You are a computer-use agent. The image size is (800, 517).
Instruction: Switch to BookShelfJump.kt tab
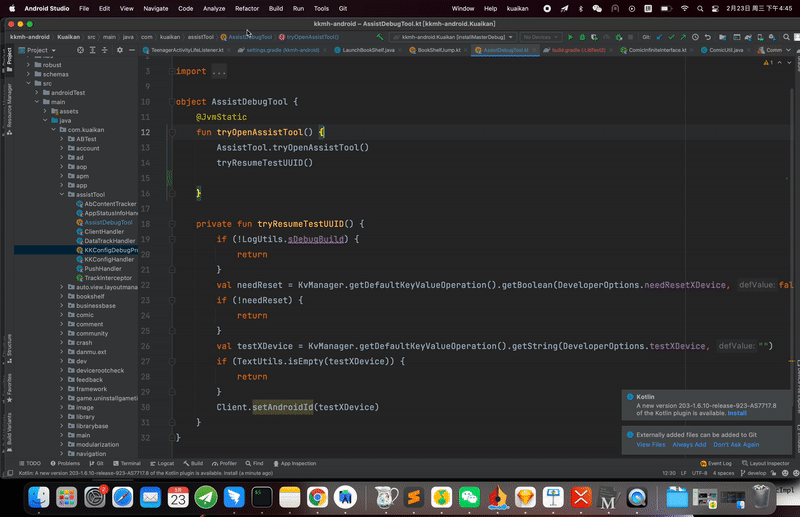tap(438, 50)
